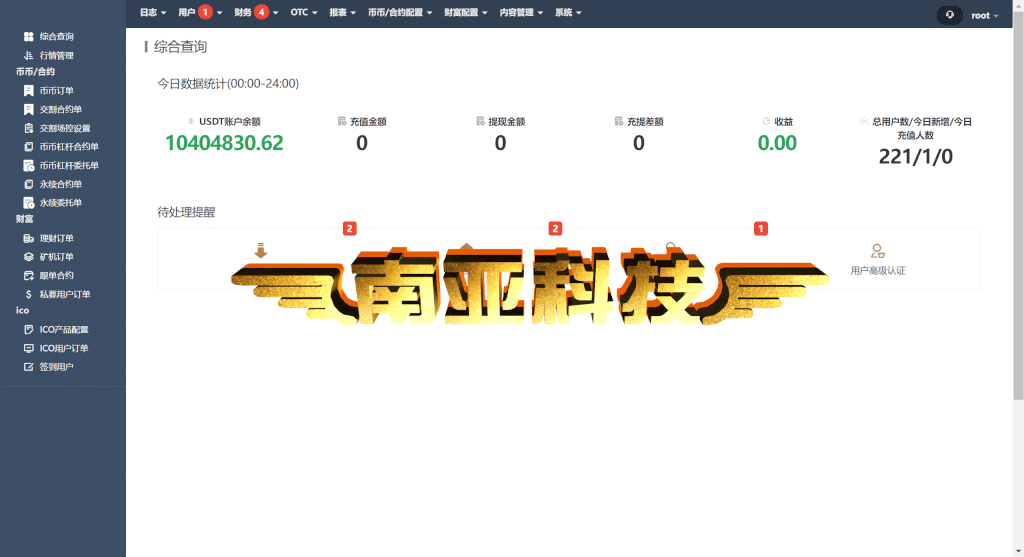This screenshot has height=557, width=1024.
Task: Expand the 报表 dropdown menu
Action: (x=342, y=12)
